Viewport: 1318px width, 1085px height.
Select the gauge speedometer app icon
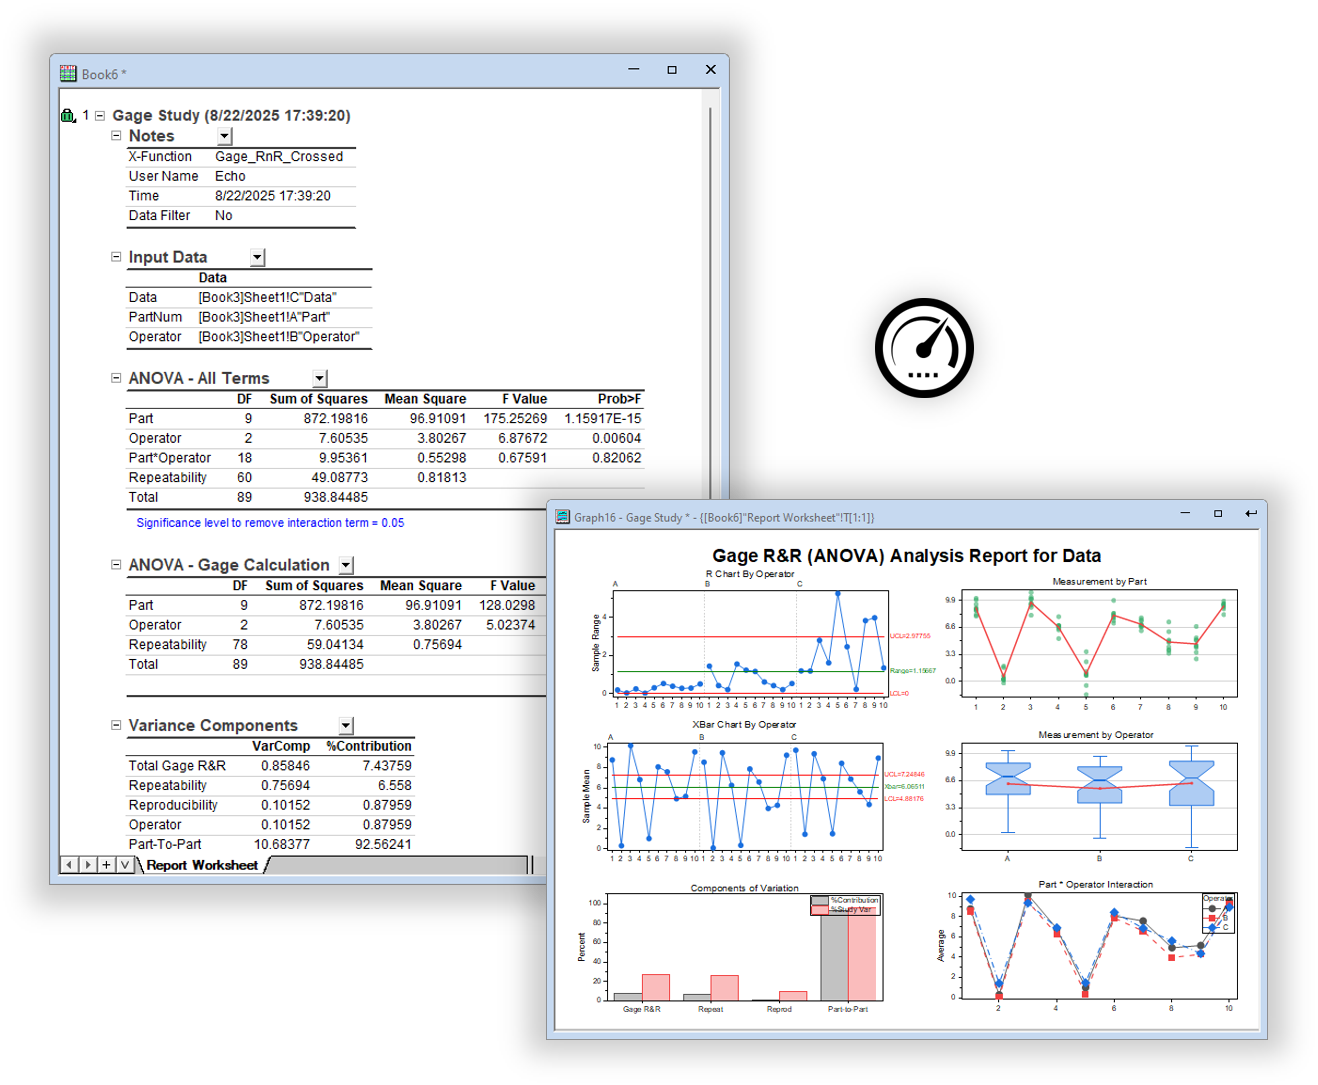(924, 347)
